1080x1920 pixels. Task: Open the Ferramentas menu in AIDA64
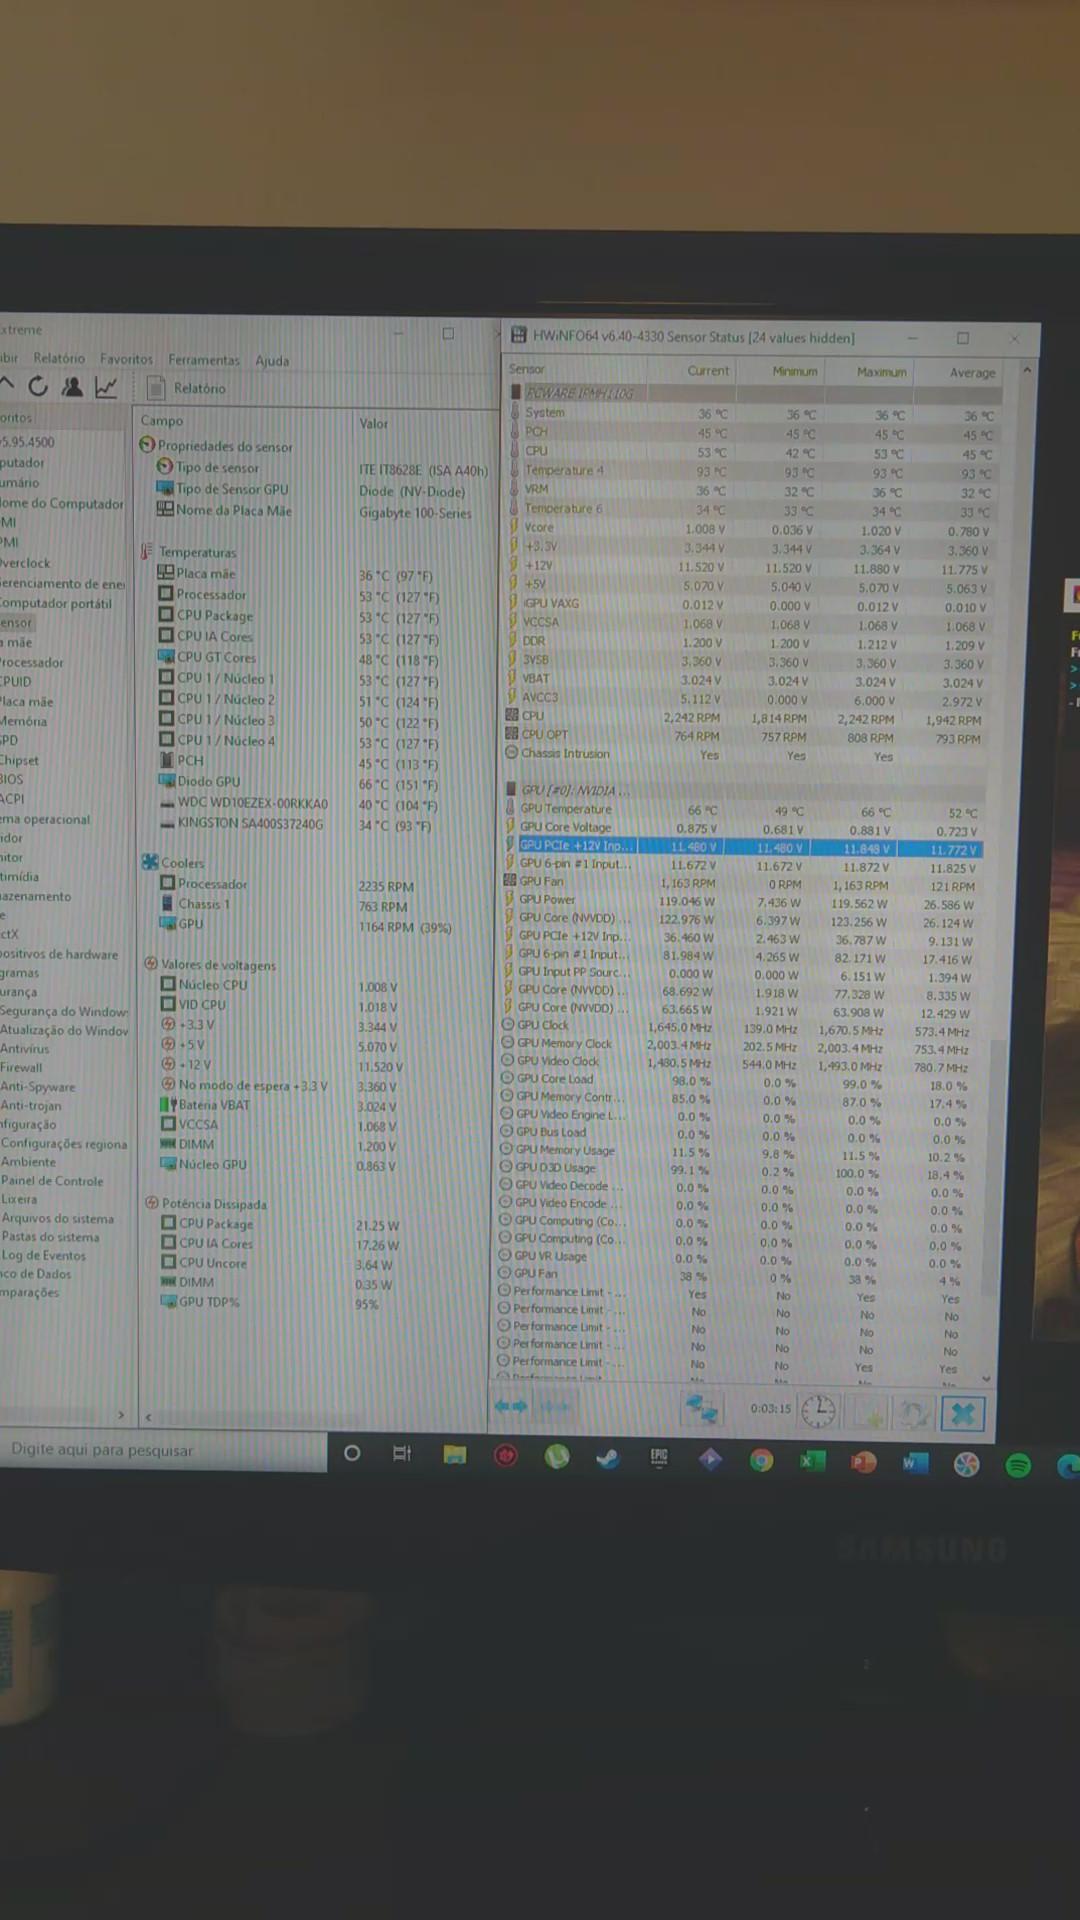204,360
